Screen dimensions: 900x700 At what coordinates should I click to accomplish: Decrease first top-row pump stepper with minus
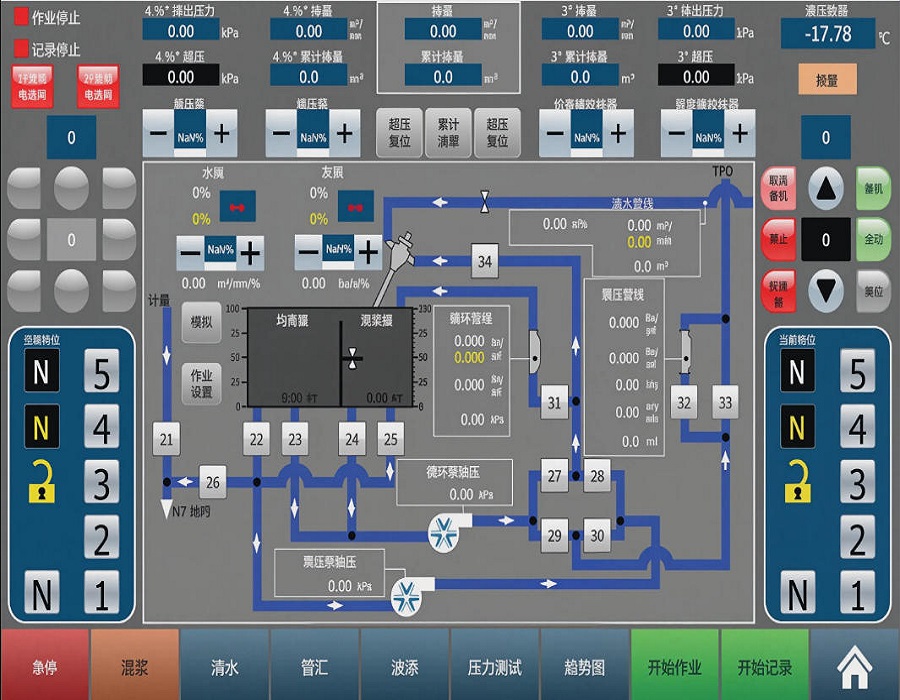pyautogui.click(x=158, y=133)
